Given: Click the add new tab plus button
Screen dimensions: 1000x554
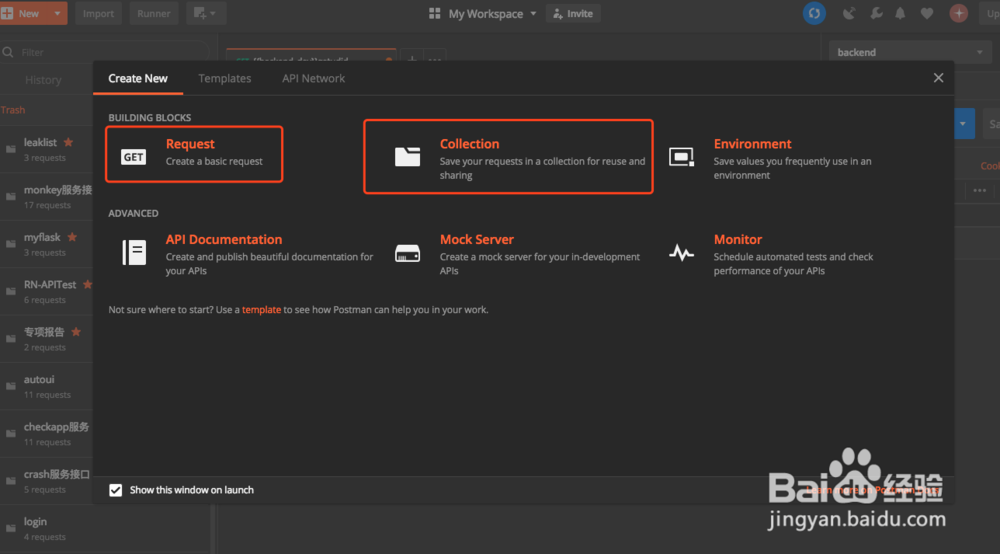Looking at the screenshot, I should click(412, 59).
